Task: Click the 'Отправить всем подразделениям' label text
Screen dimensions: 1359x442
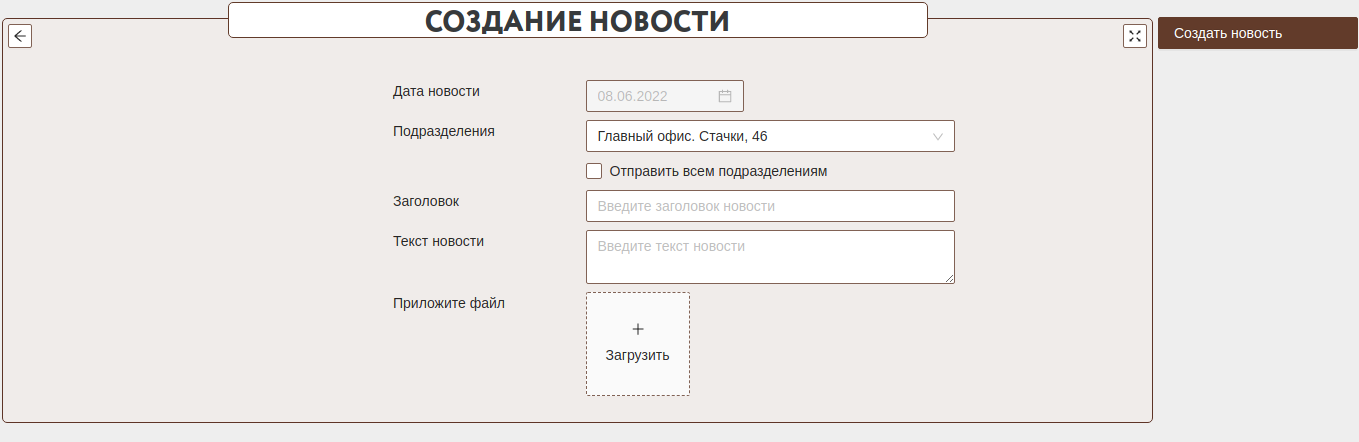Action: tap(718, 171)
